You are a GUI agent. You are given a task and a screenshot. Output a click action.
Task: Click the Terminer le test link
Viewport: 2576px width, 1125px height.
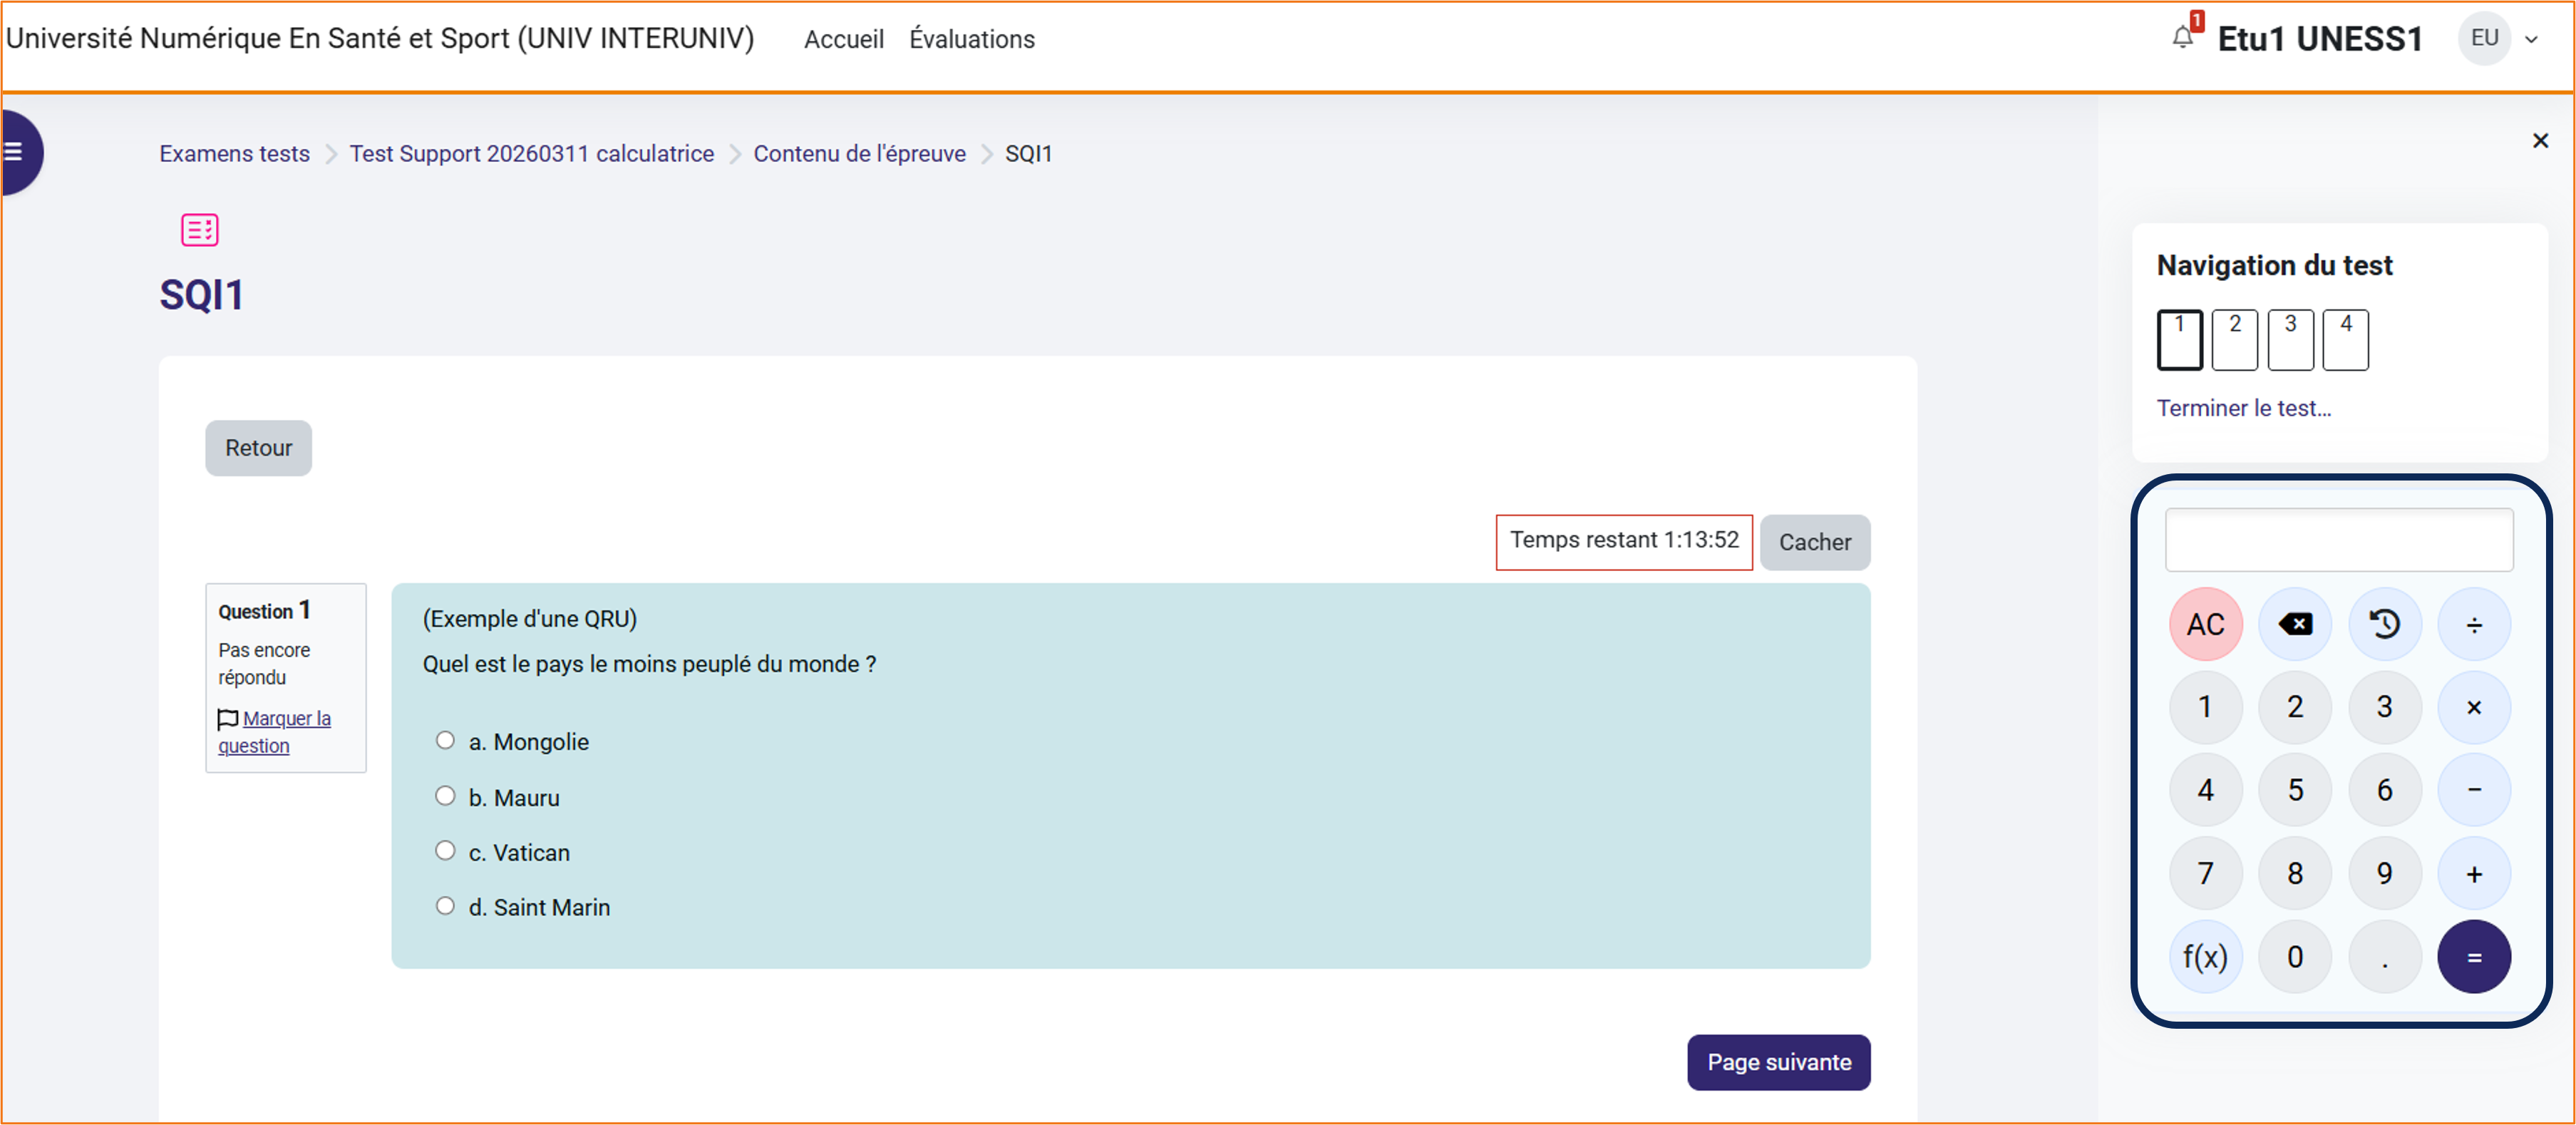click(x=2243, y=408)
